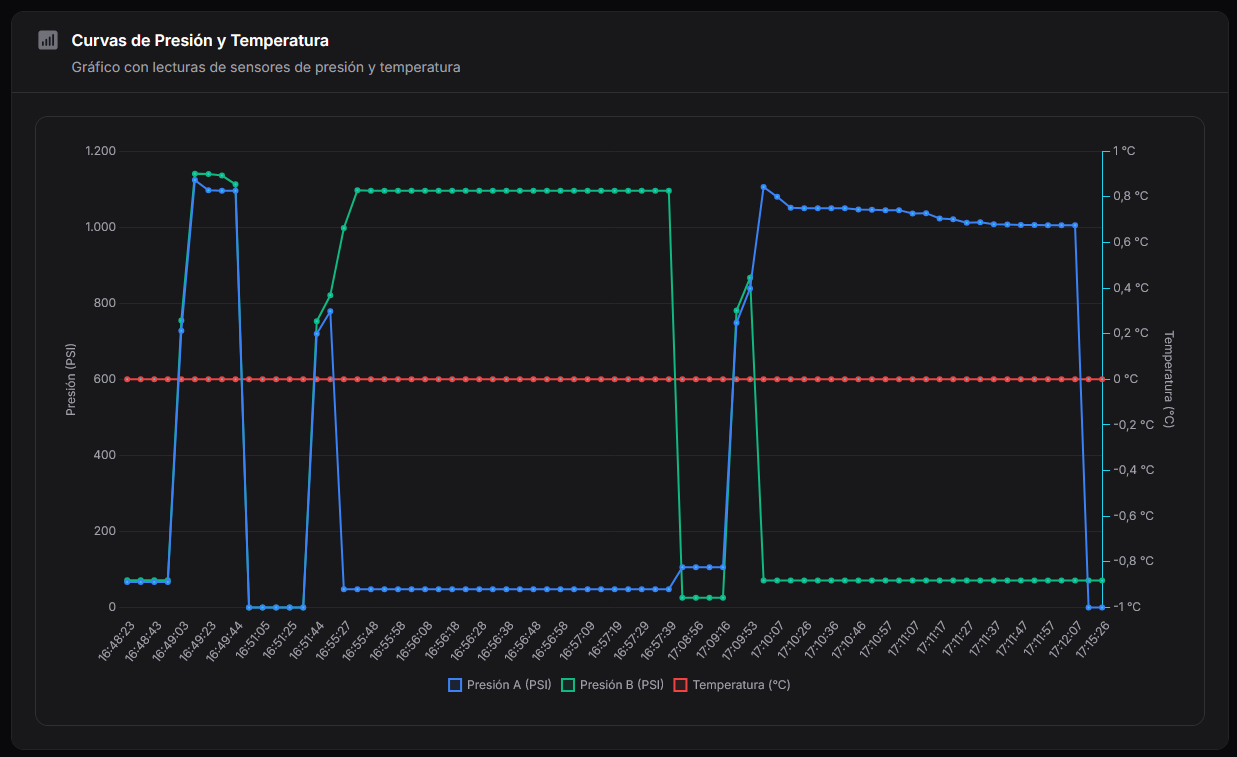Click the 200 left axis tick label
Screen dimensions: 1237x757
point(105,531)
